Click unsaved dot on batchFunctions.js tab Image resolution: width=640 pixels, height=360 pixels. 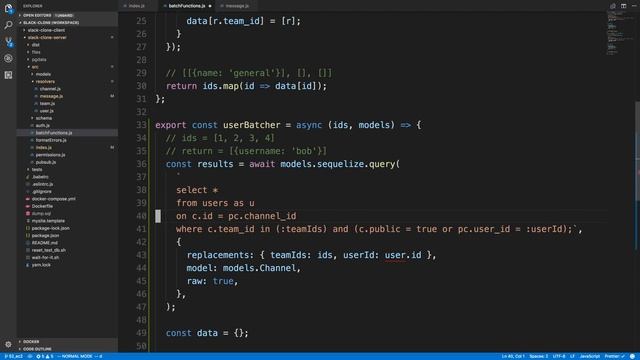210,6
